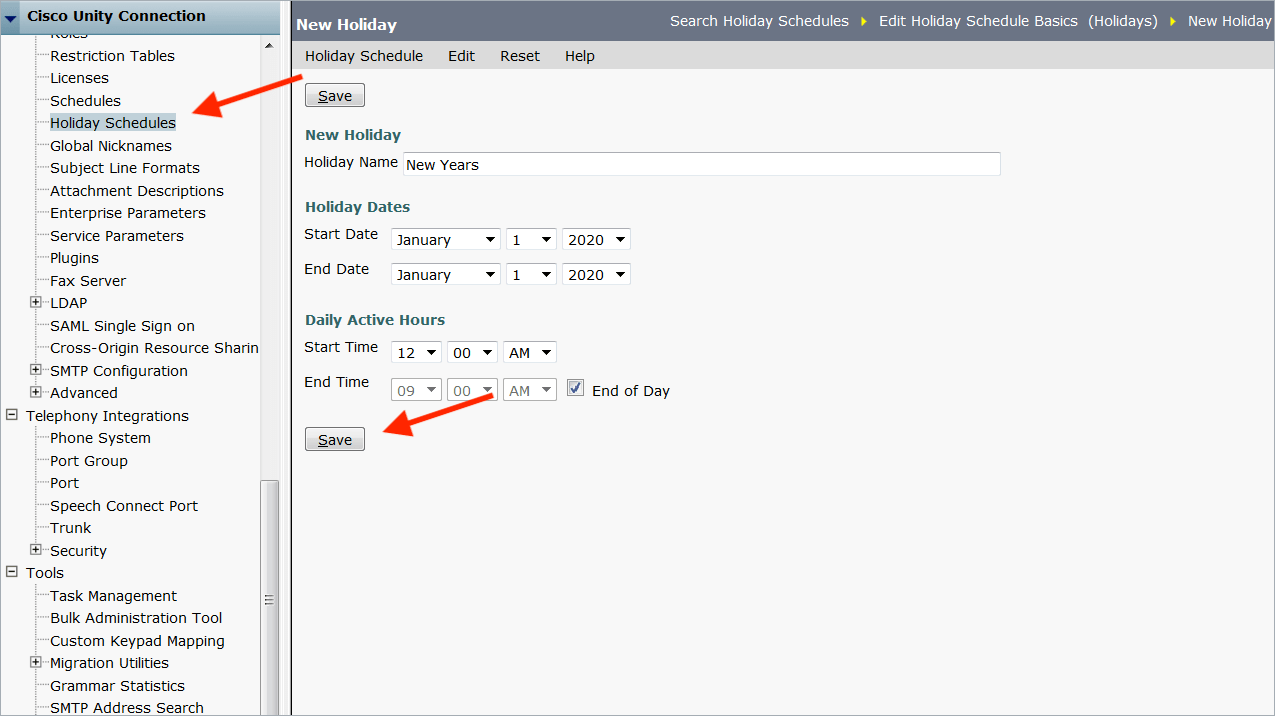Open the End Date day dropdown

pyautogui.click(x=531, y=275)
